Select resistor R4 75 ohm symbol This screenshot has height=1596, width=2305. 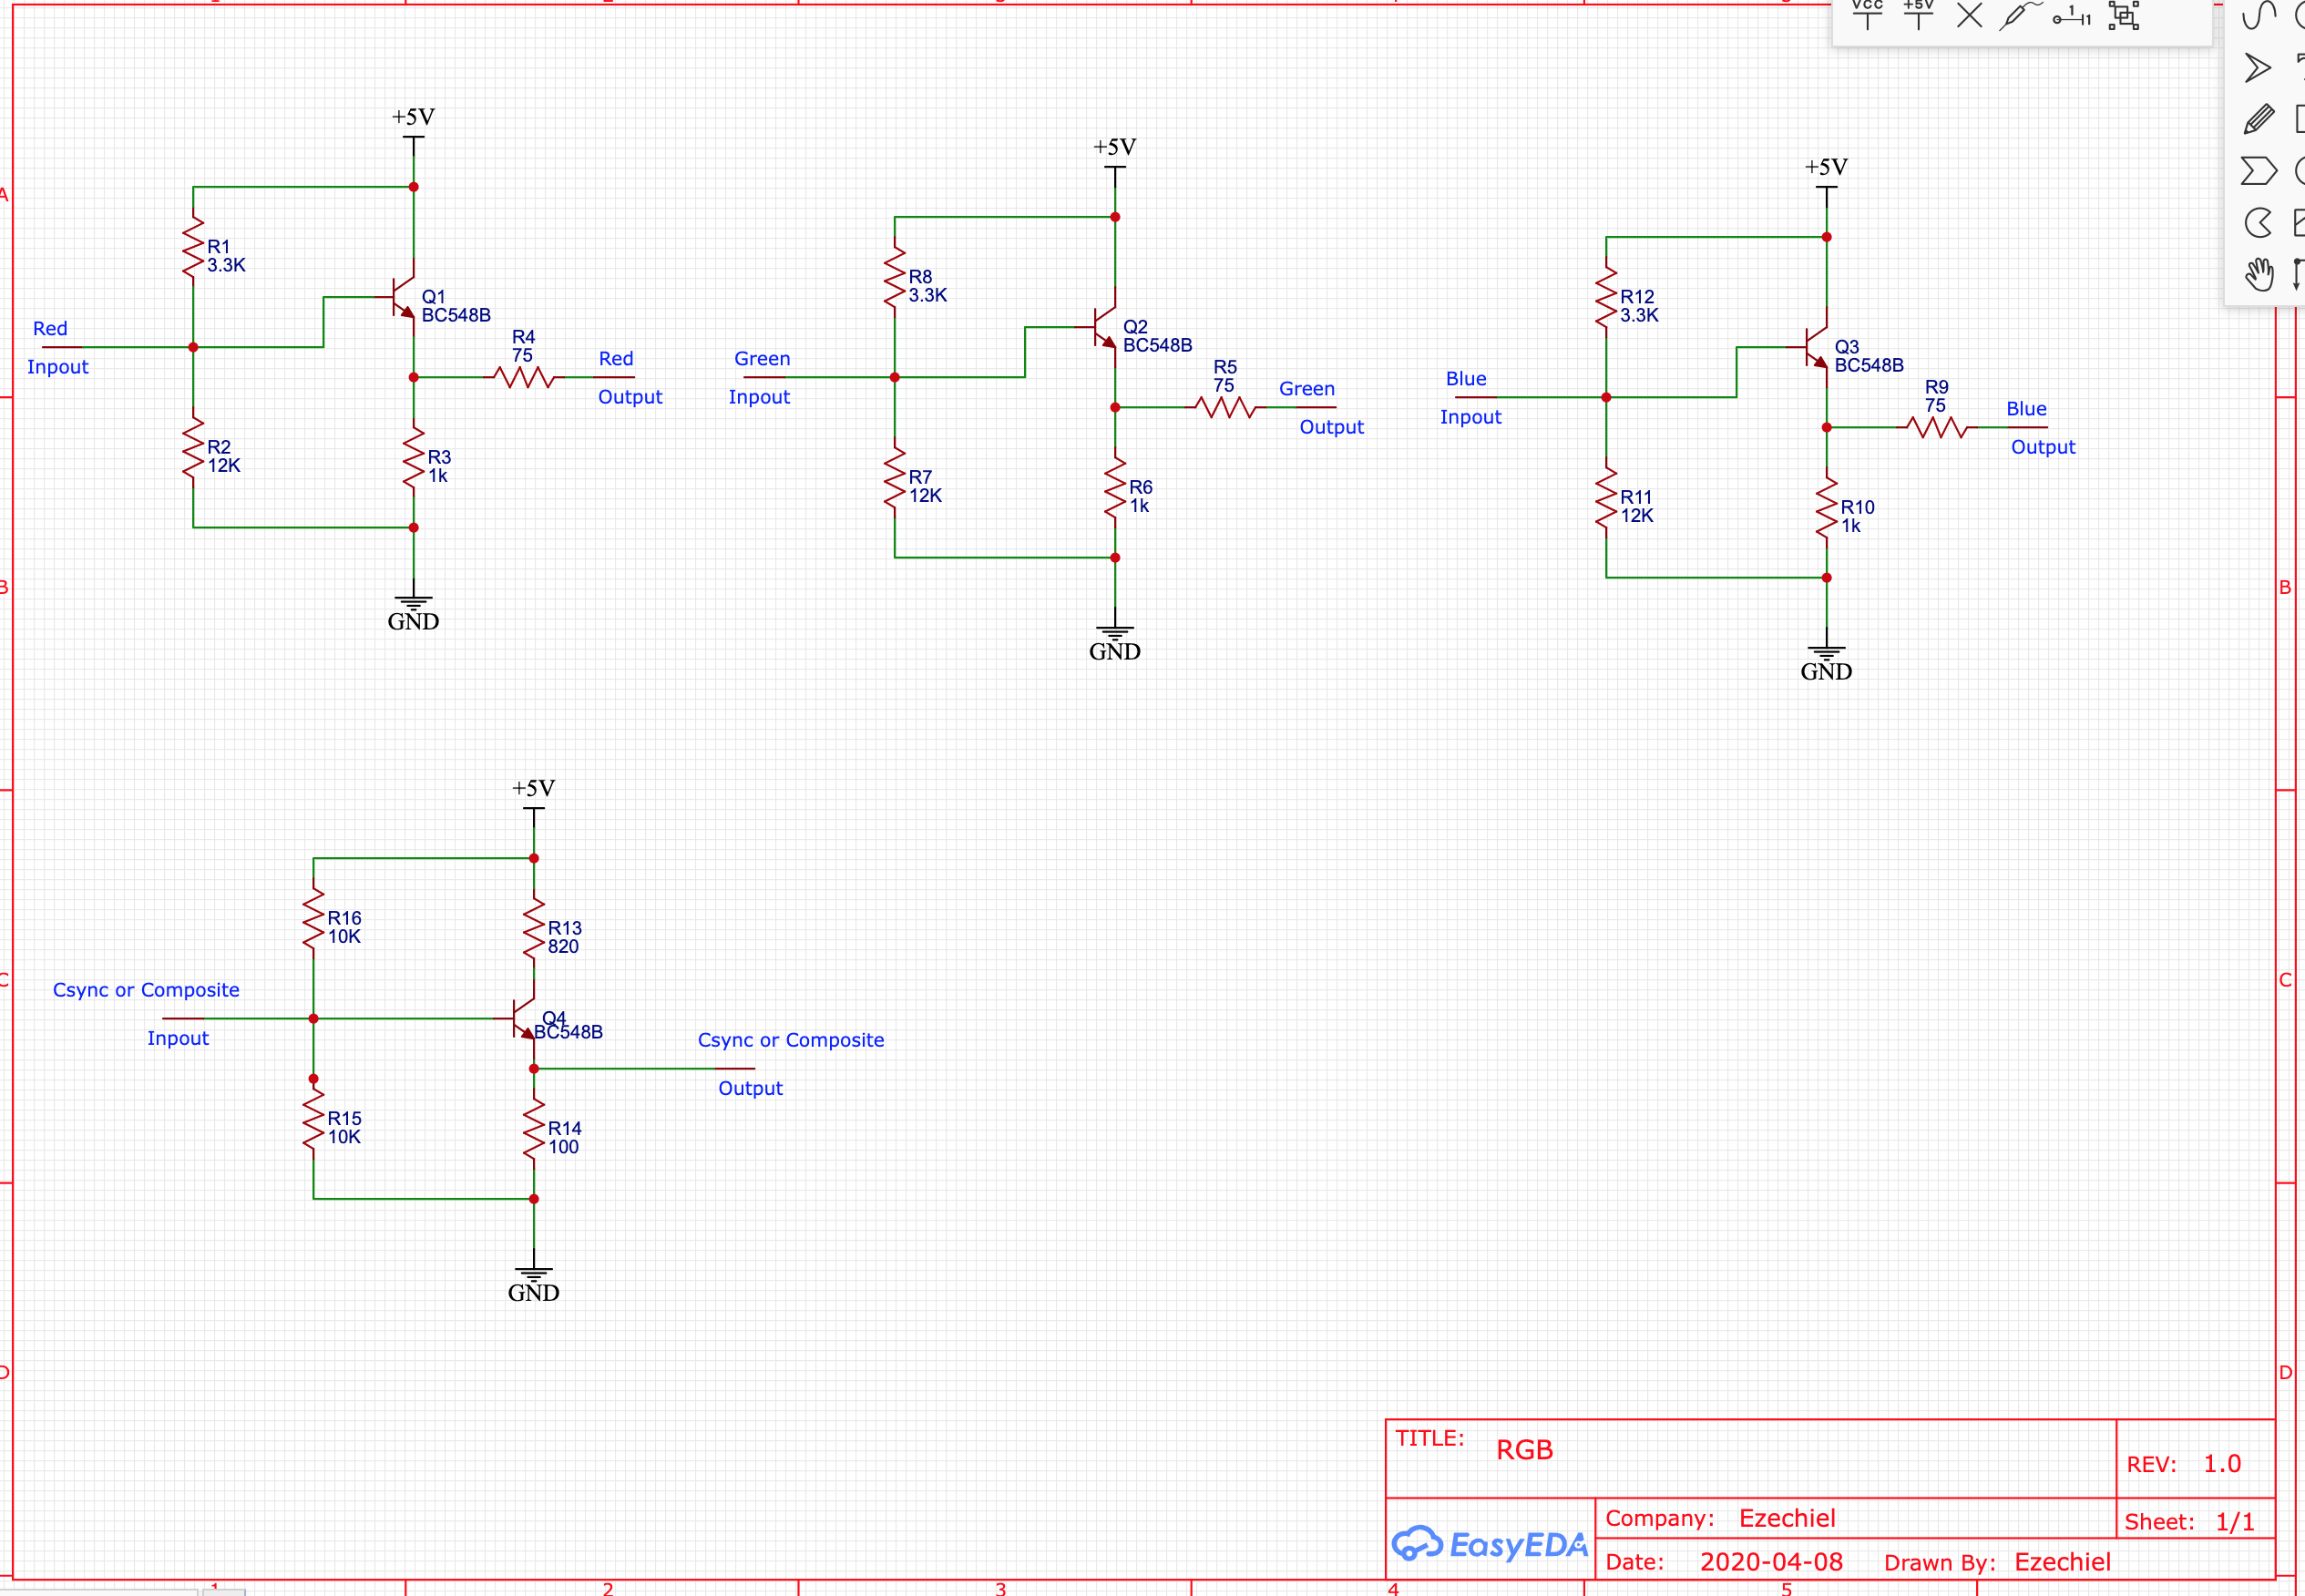(x=523, y=377)
